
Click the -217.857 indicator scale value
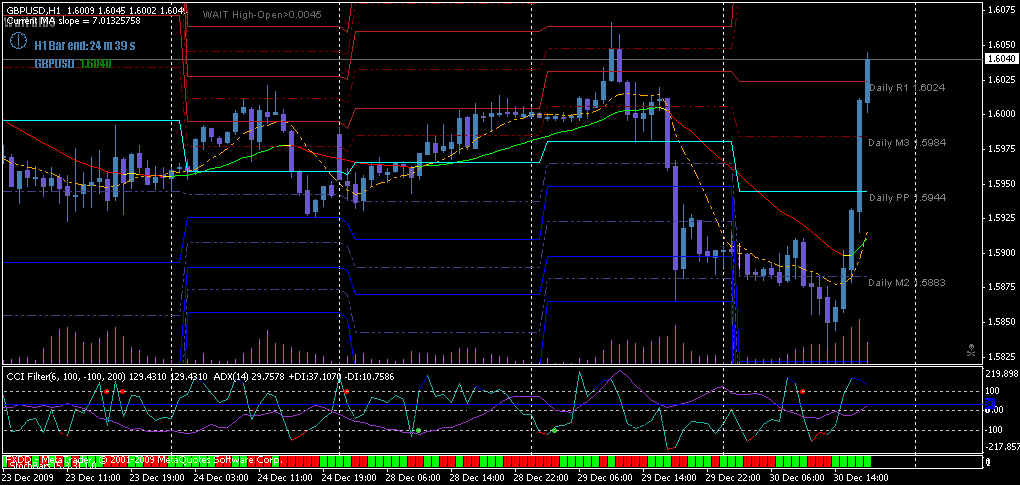point(1002,447)
